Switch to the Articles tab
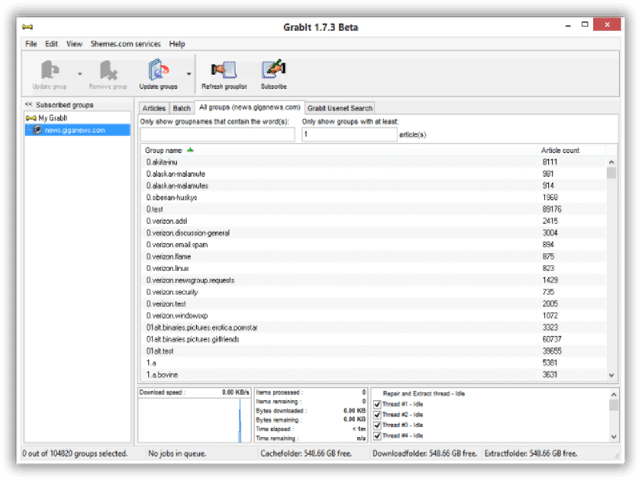 [x=154, y=108]
